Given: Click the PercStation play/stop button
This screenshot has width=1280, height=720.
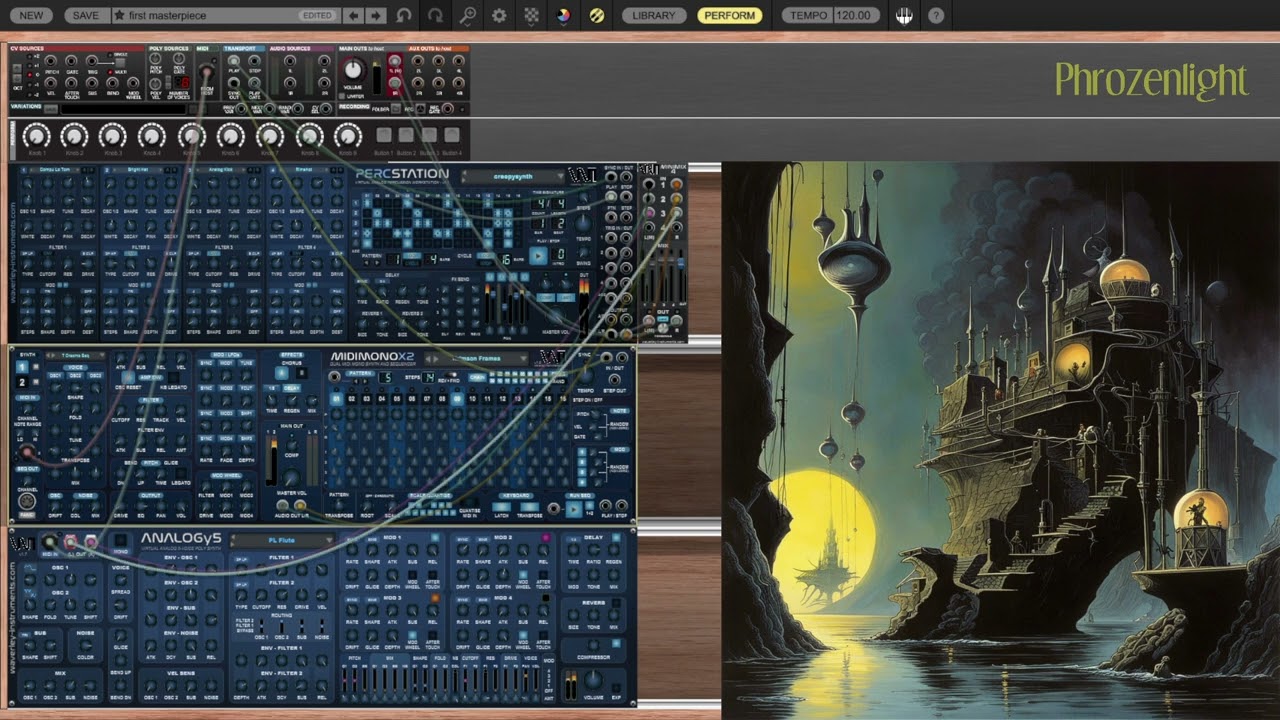Looking at the screenshot, I should 538,256.
